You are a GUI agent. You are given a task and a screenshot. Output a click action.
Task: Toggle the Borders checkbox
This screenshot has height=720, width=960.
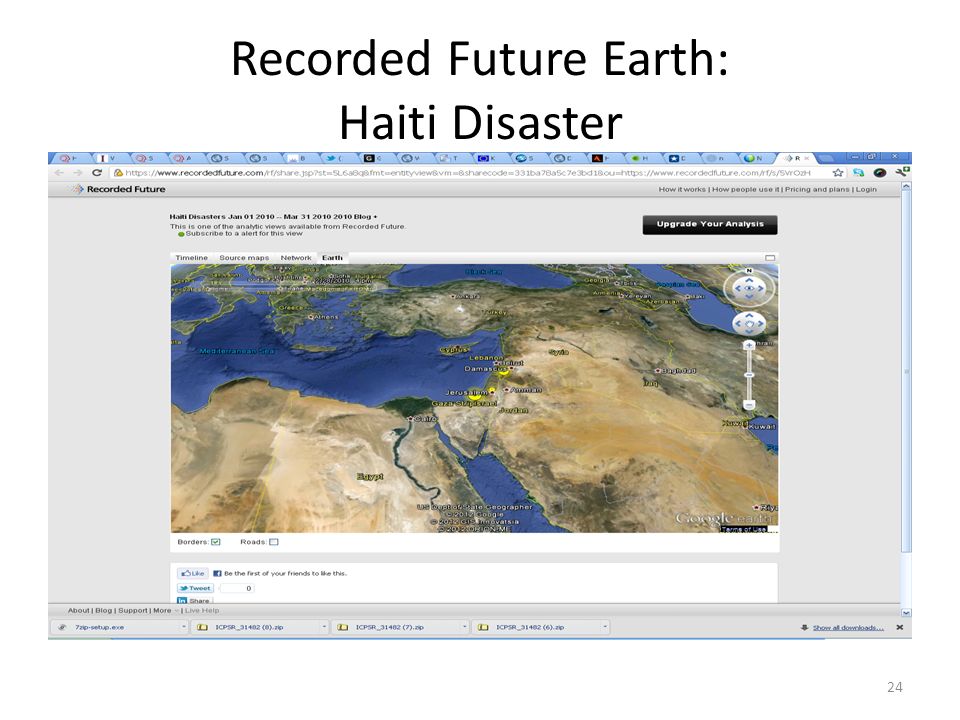(216, 542)
